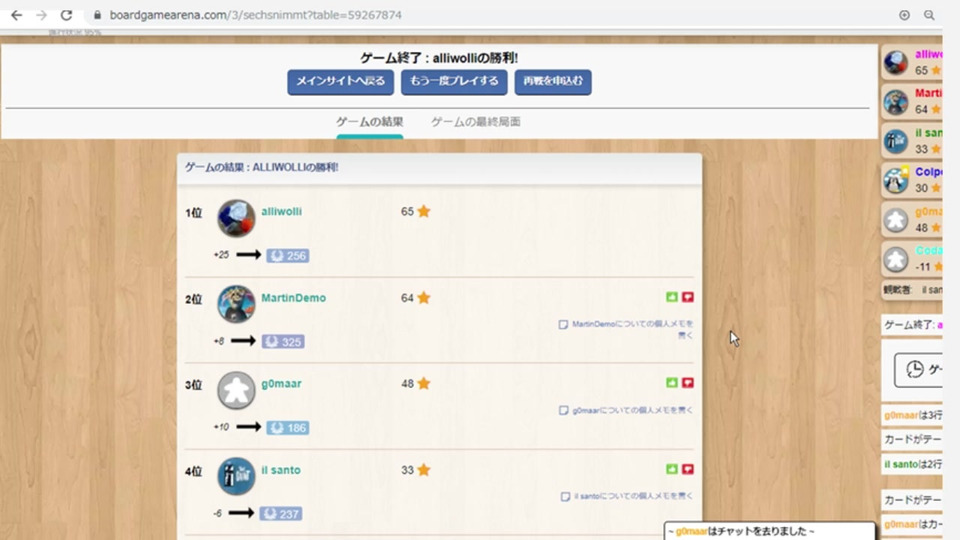Image resolution: width=960 pixels, height=540 pixels.
Task: Open MartinDemo profile name link
Action: (293, 298)
